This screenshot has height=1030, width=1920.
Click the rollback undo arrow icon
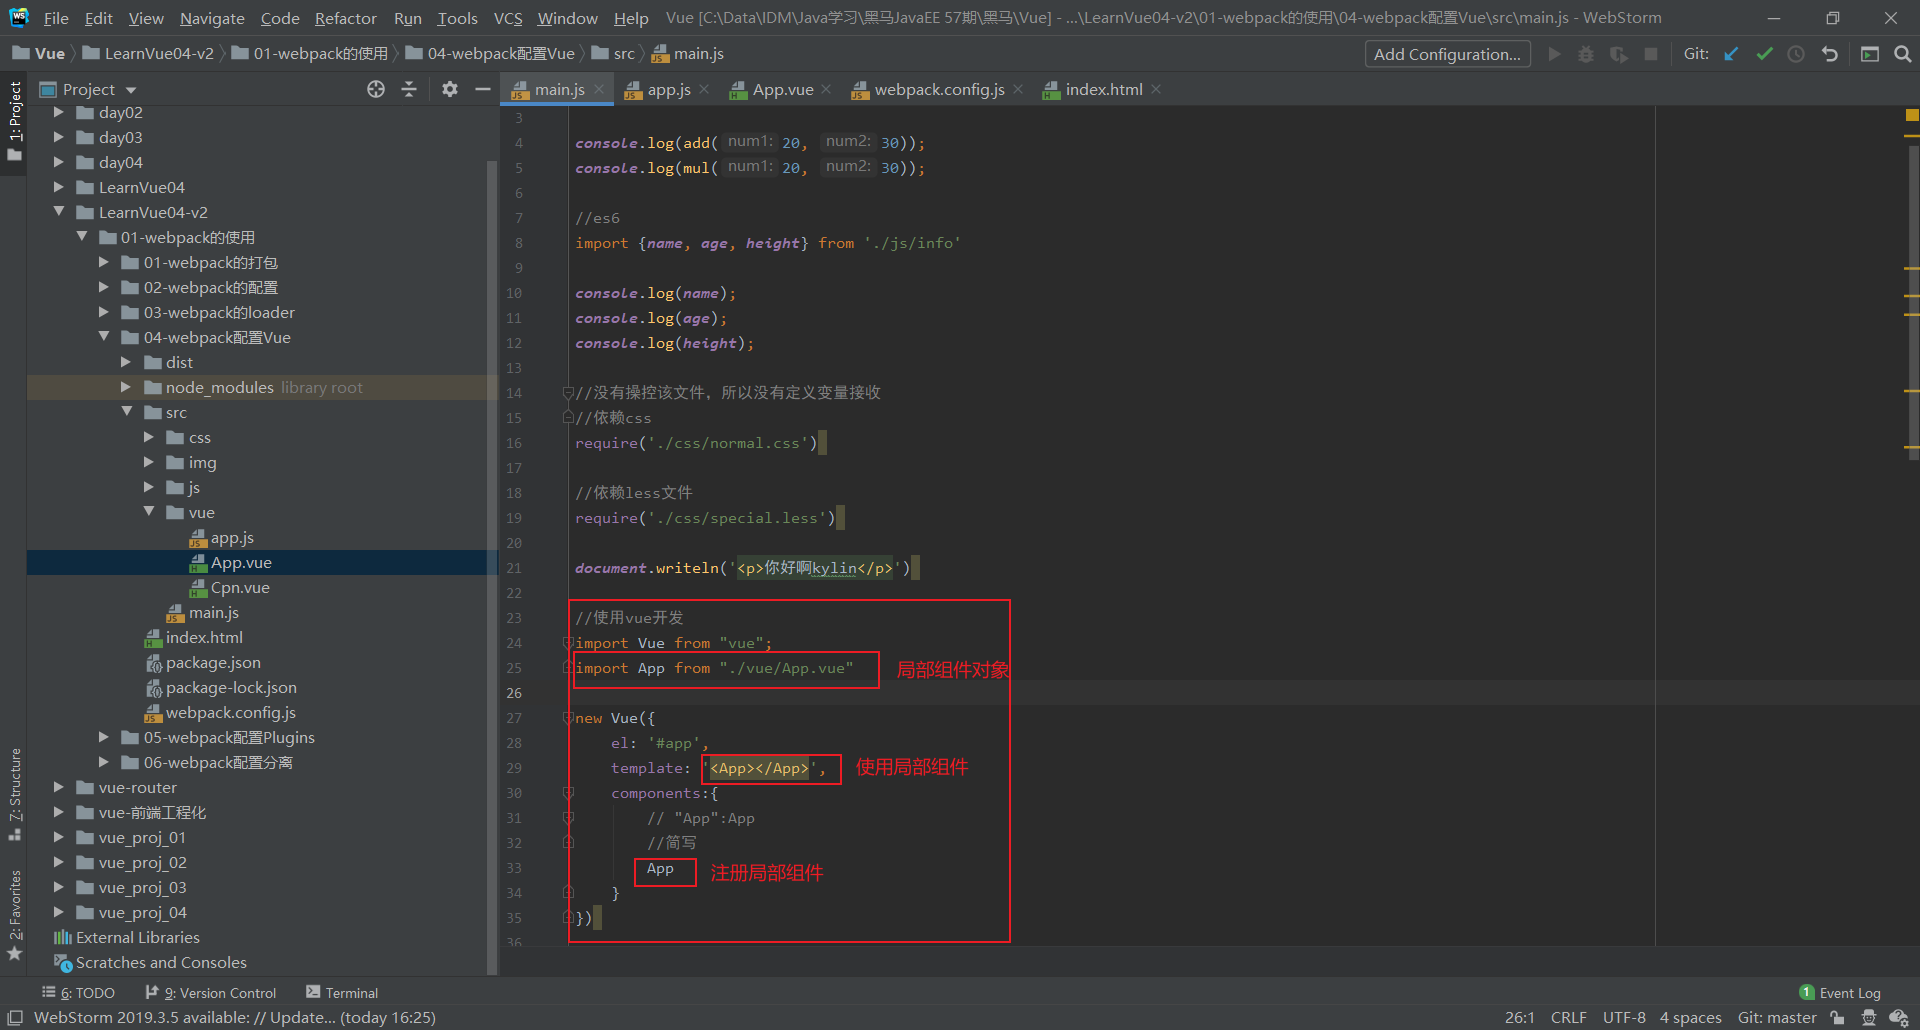[1830, 54]
